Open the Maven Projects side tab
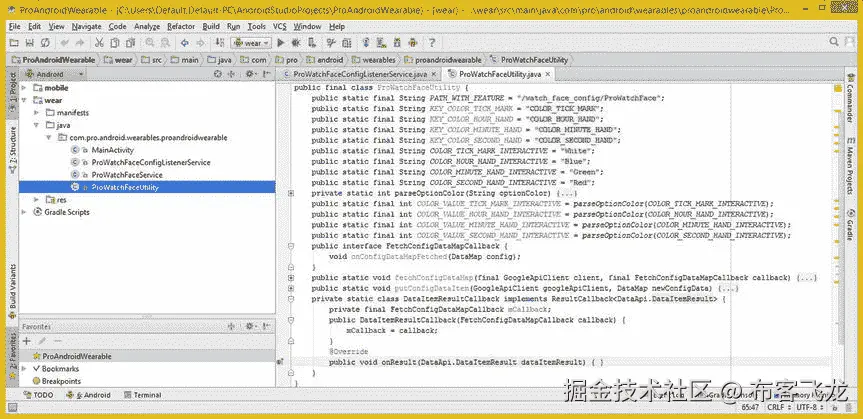This screenshot has height=419, width=863. click(850, 167)
